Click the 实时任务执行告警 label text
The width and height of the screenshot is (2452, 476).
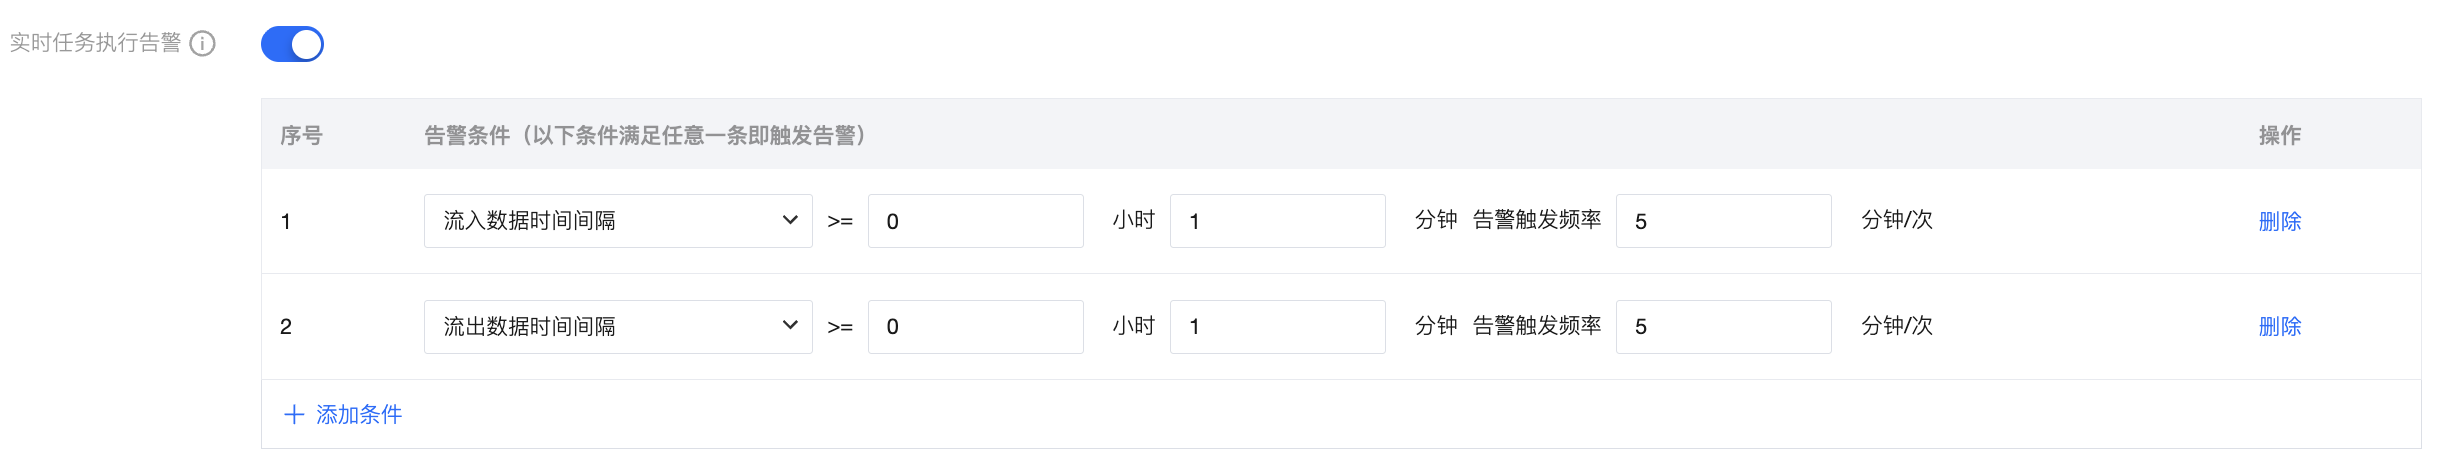pyautogui.click(x=96, y=43)
